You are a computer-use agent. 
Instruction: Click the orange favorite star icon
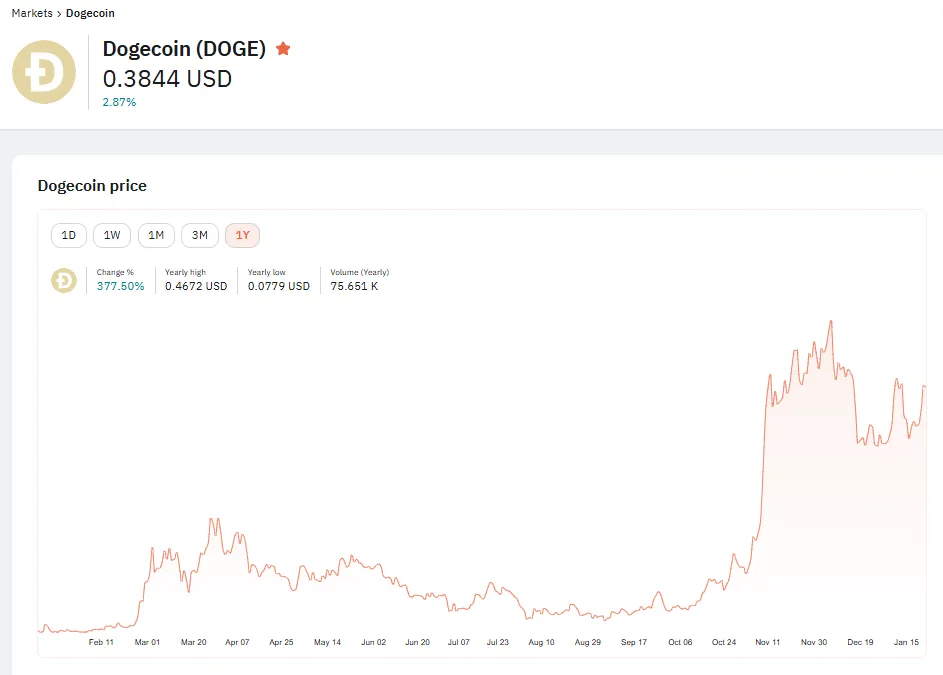(283, 49)
